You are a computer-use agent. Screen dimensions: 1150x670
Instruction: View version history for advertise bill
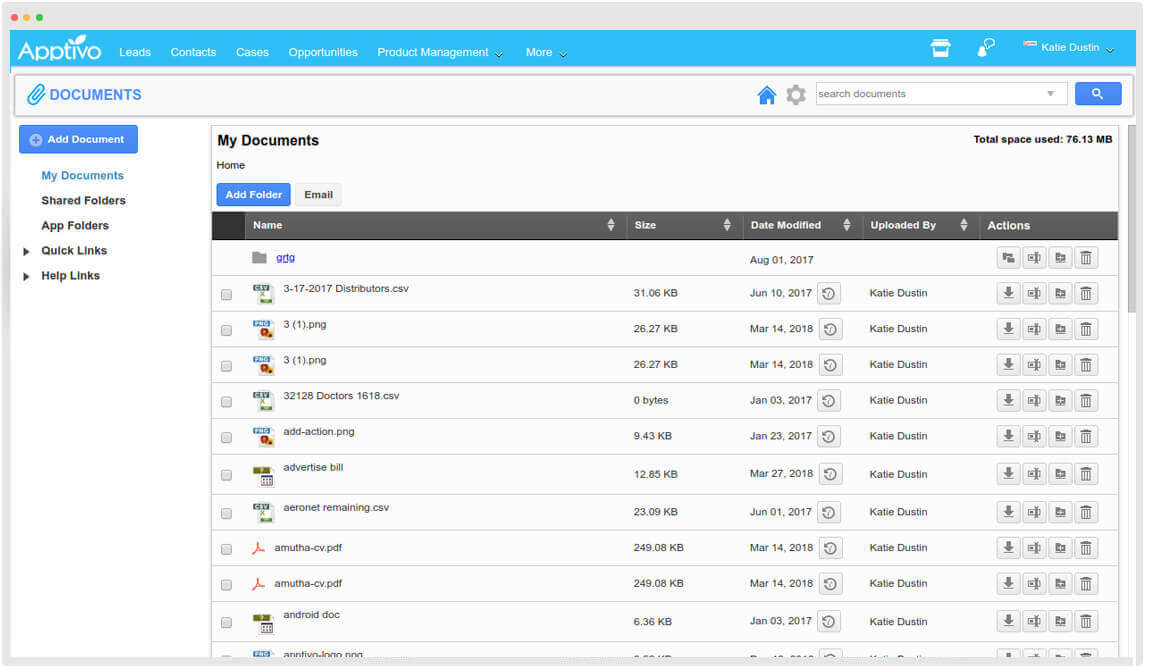point(829,474)
